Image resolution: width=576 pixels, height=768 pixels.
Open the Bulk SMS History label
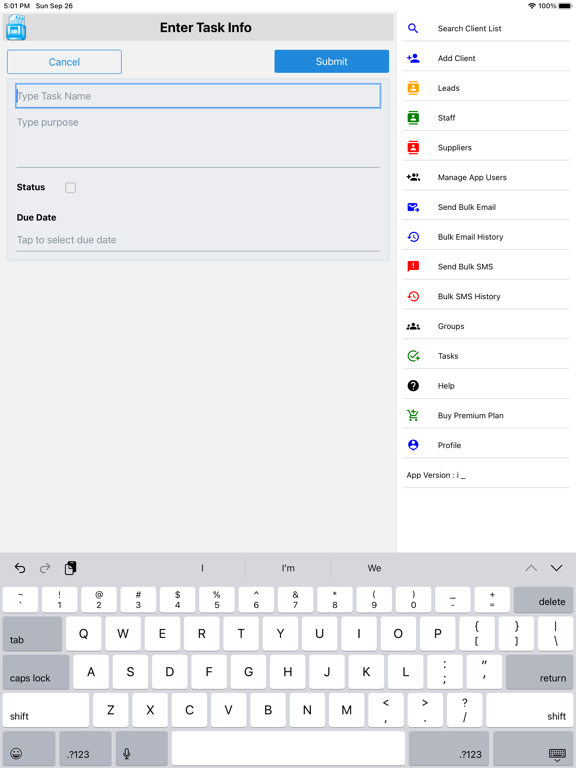click(x=469, y=296)
